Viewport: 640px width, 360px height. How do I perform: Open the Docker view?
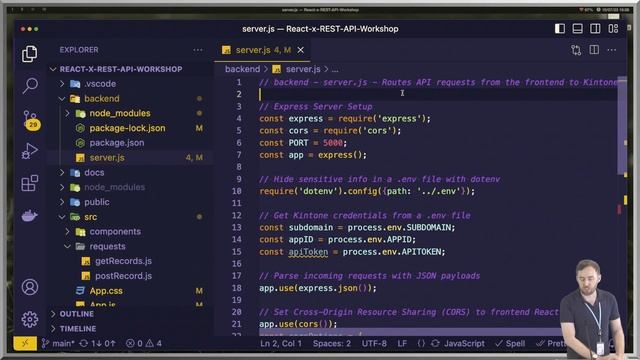pyautogui.click(x=29, y=215)
